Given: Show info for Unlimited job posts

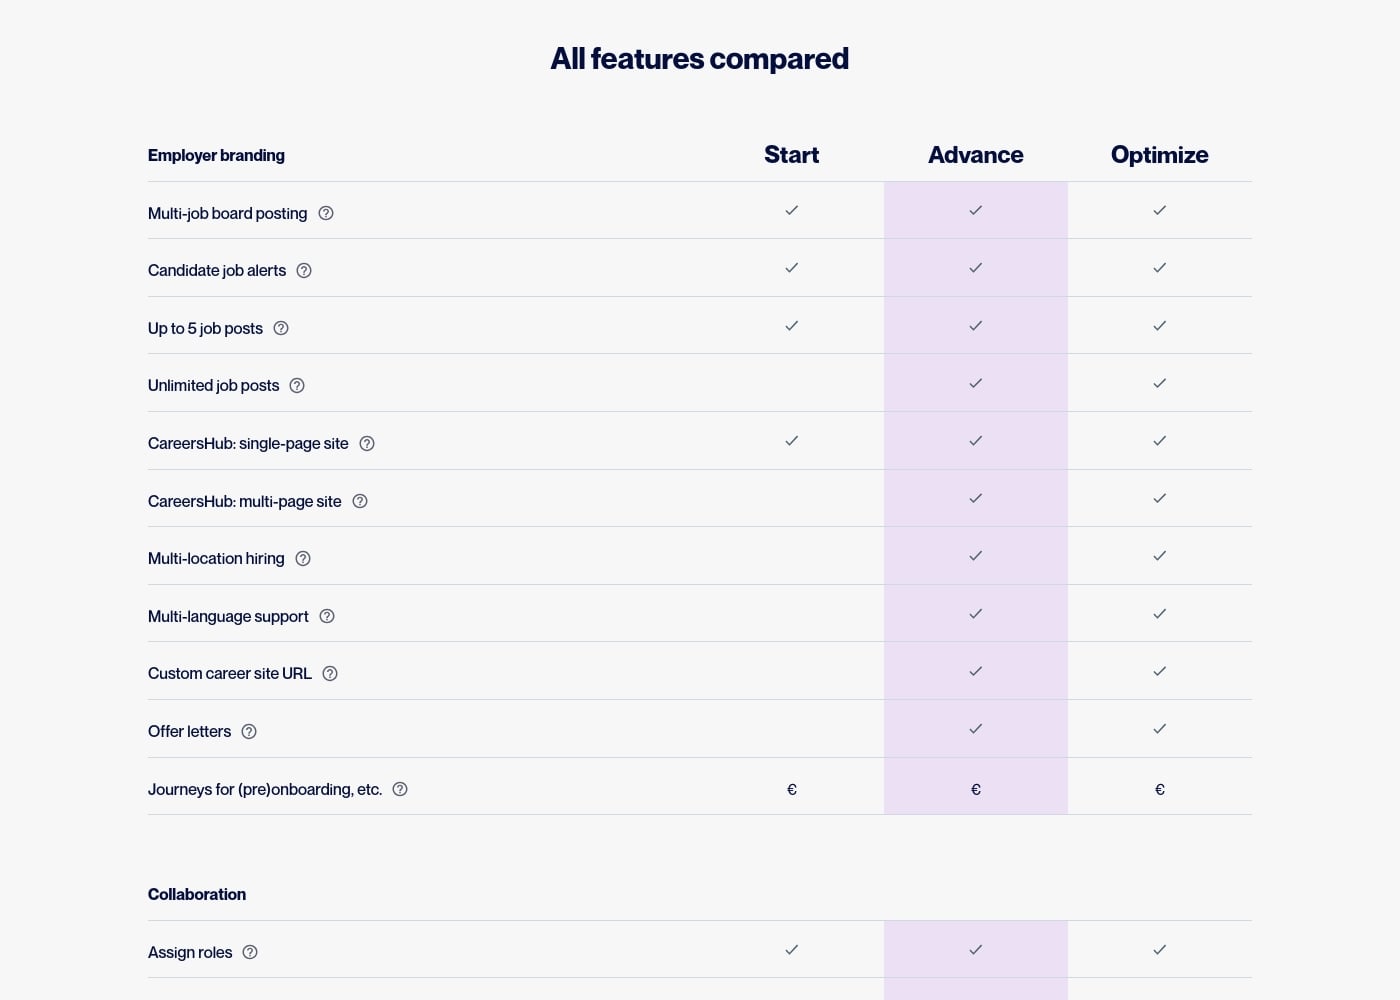Looking at the screenshot, I should (297, 386).
